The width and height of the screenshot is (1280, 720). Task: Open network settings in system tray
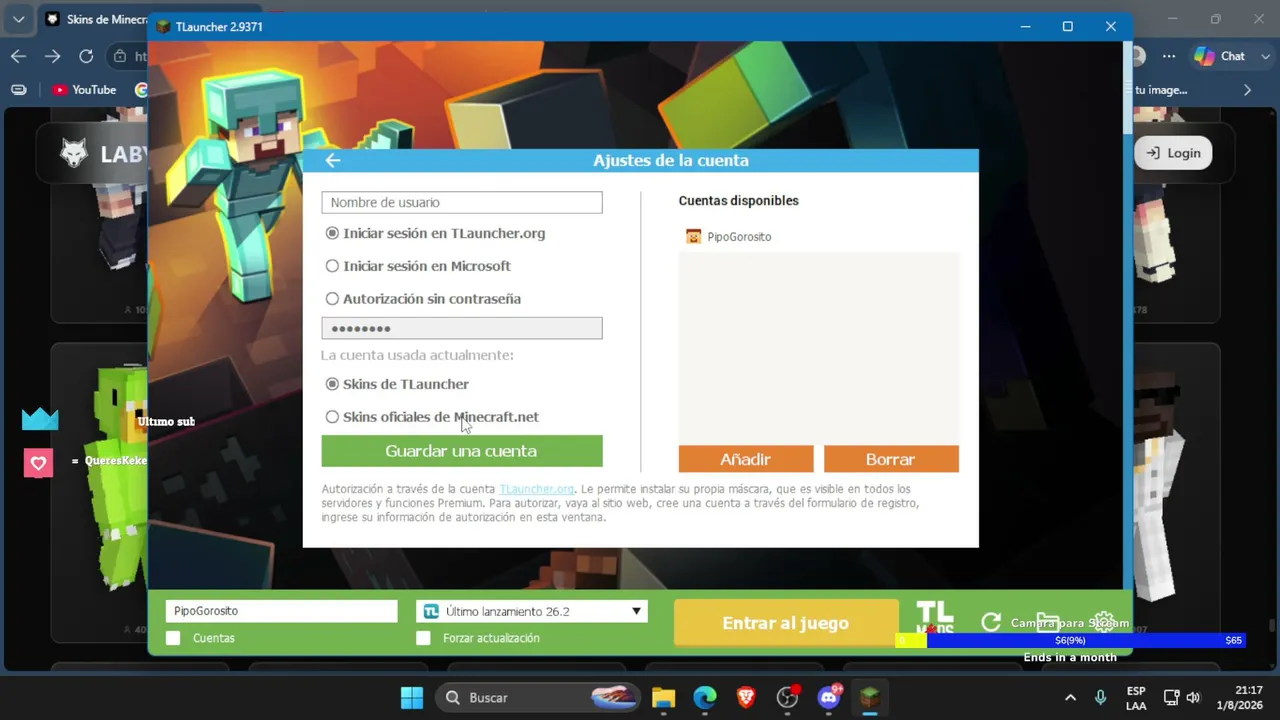pyautogui.click(x=1171, y=697)
